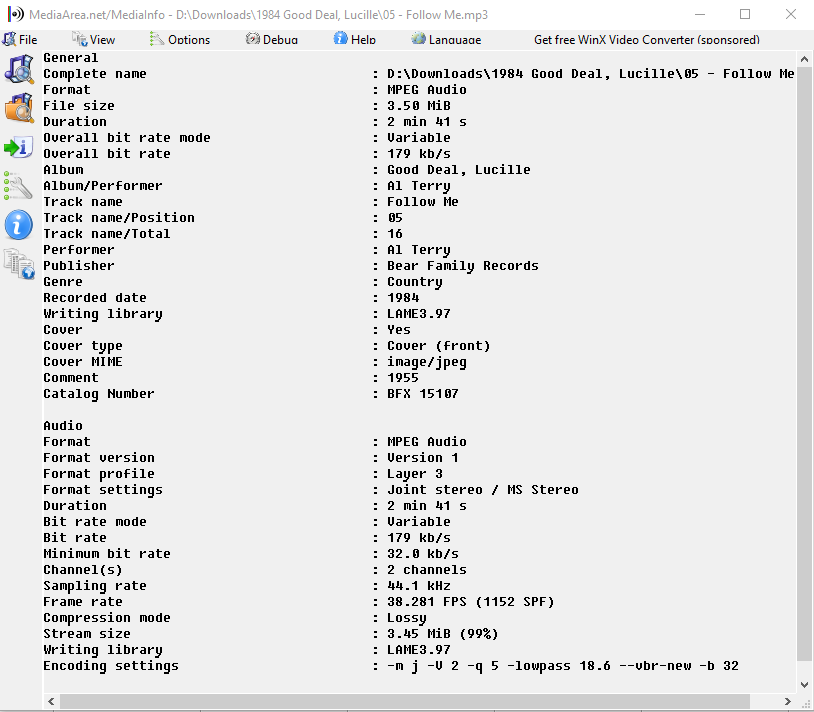Image resolution: width=814 pixels, height=712 pixels.
Task: Click the blue About info sidebar icon
Action: [19, 225]
